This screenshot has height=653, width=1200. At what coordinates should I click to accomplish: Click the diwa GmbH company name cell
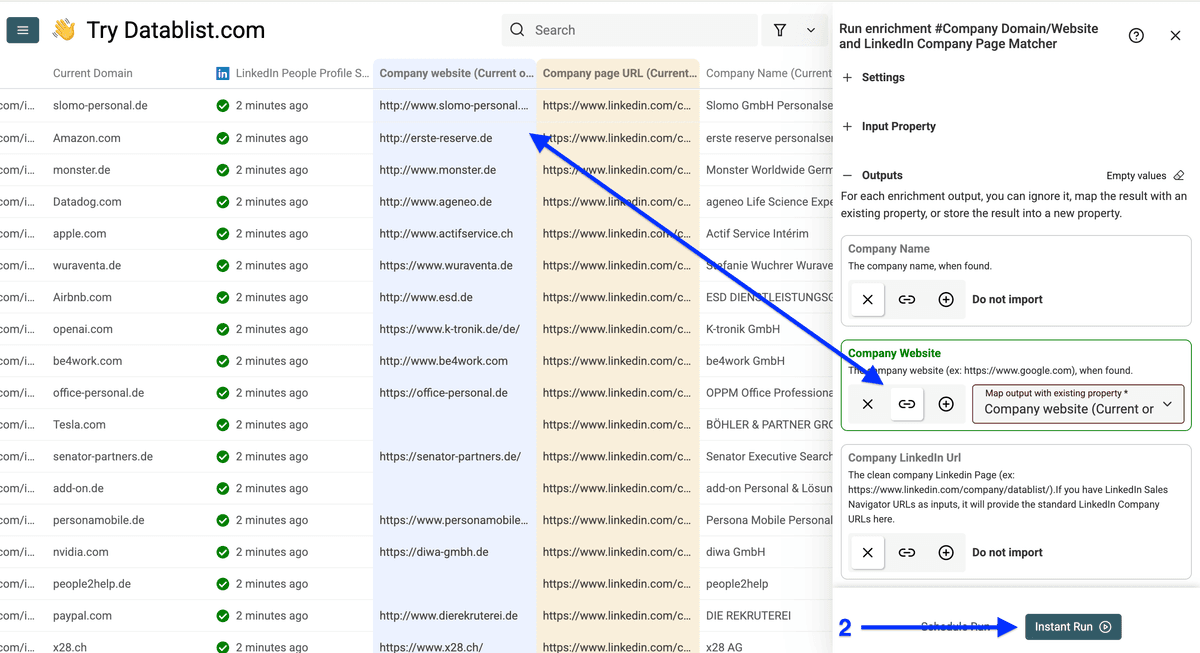(735, 552)
